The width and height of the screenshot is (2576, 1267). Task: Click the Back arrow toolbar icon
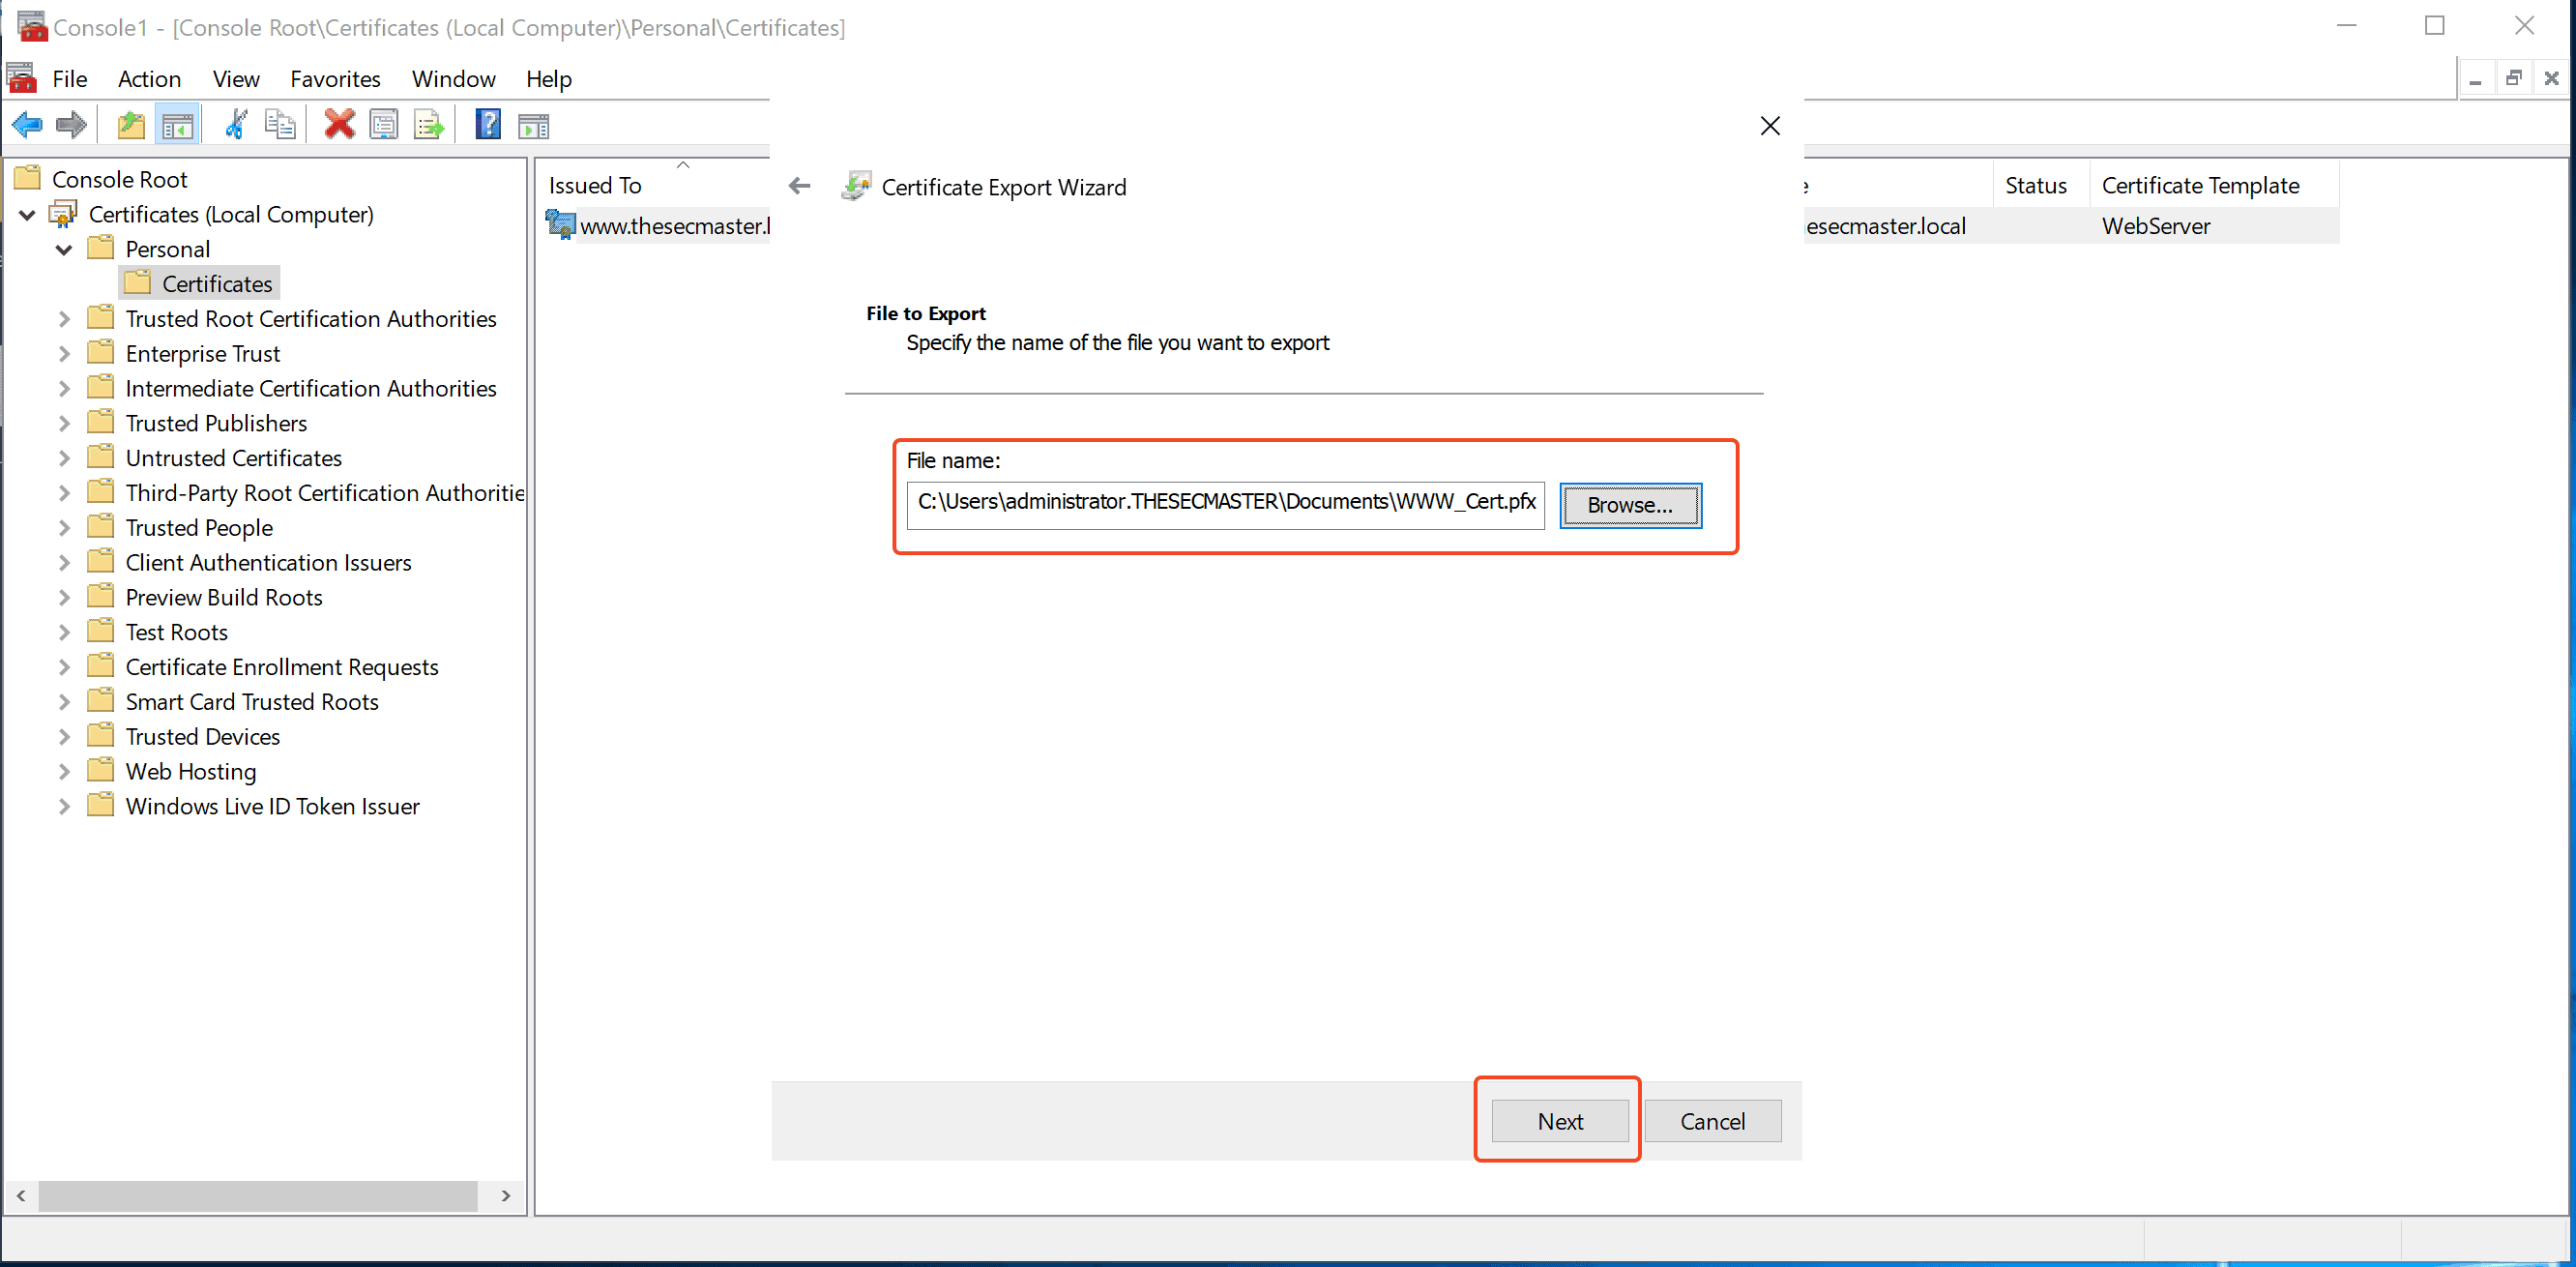pyautogui.click(x=27, y=125)
